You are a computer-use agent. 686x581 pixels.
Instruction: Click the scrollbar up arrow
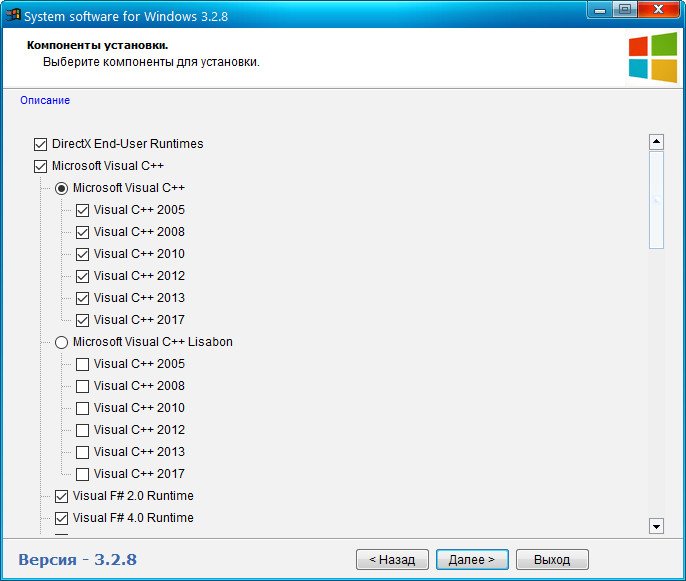click(x=656, y=142)
